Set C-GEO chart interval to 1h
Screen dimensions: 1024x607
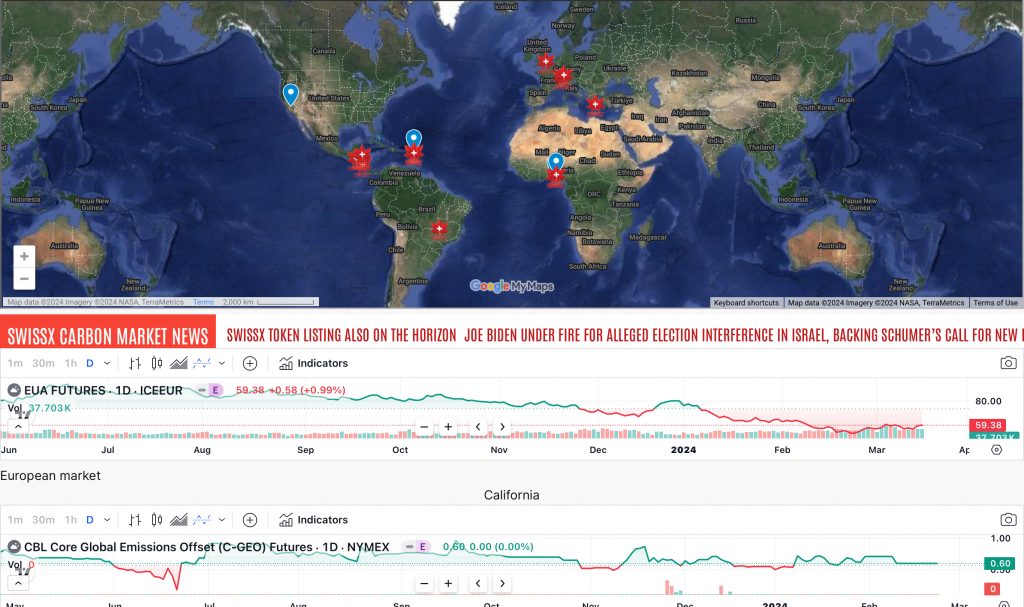(x=70, y=520)
